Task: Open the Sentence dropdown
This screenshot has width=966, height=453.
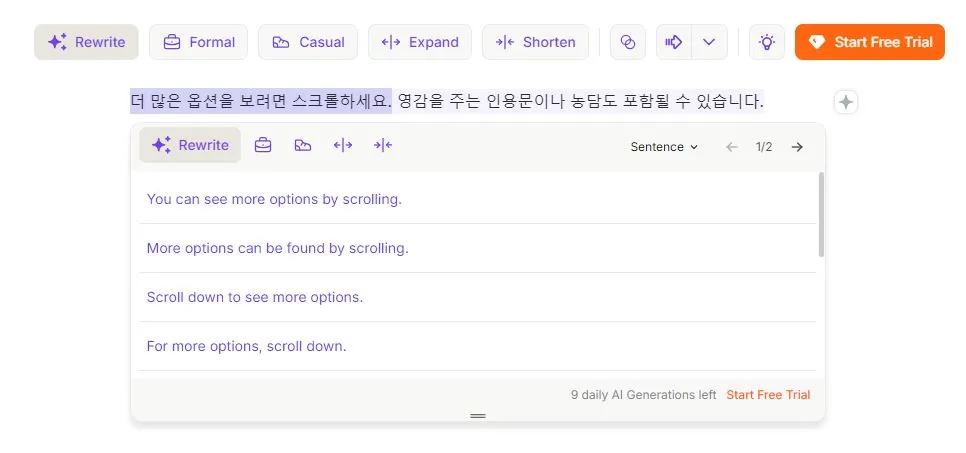Action: coord(664,147)
